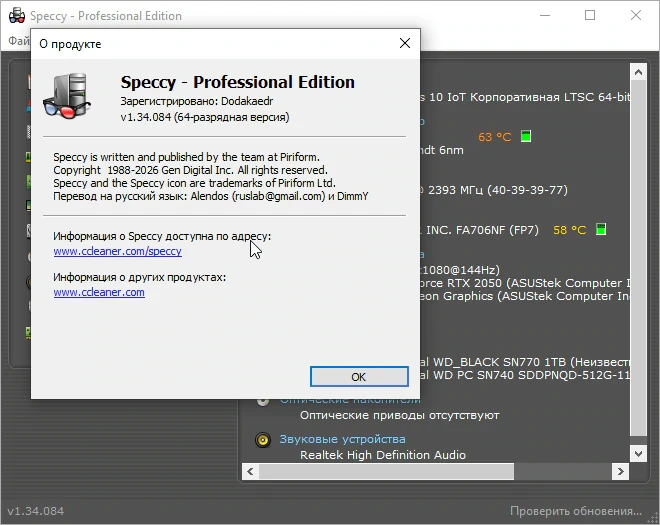Viewport: 660px width, 525px height.
Task: Click the Speccy computer logo in the About dialog
Action: (x=67, y=96)
